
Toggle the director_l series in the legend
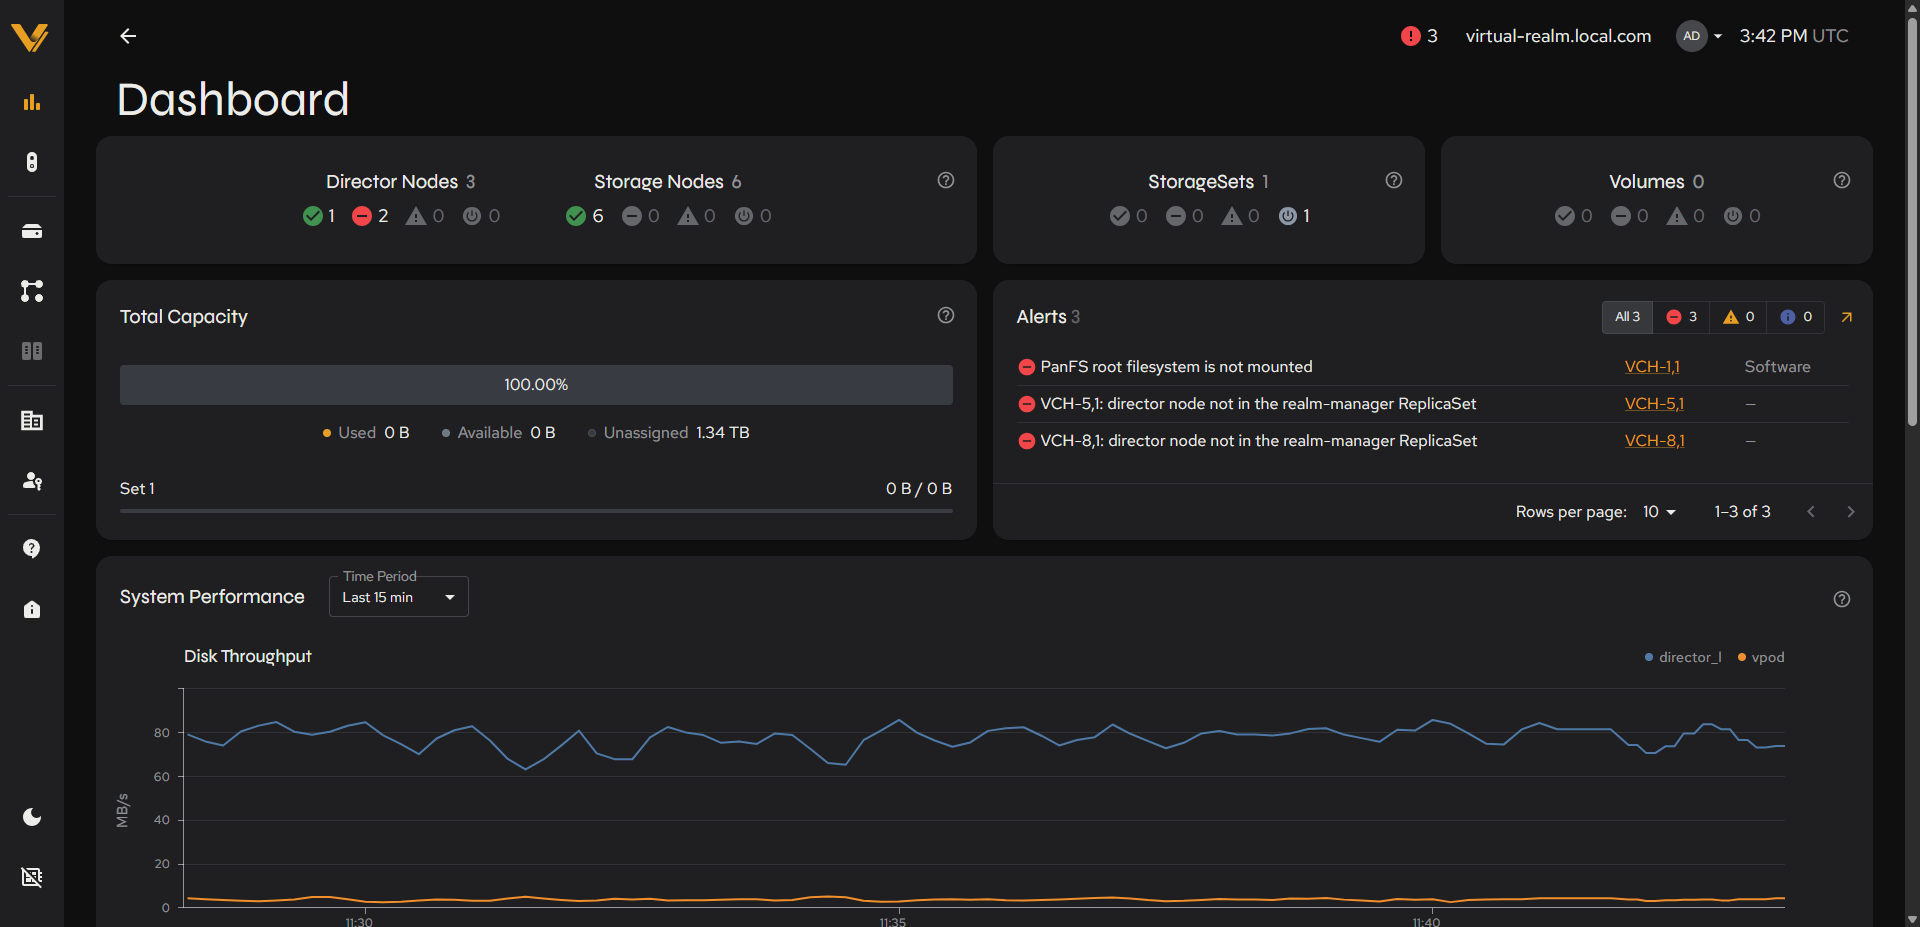[x=1683, y=657]
